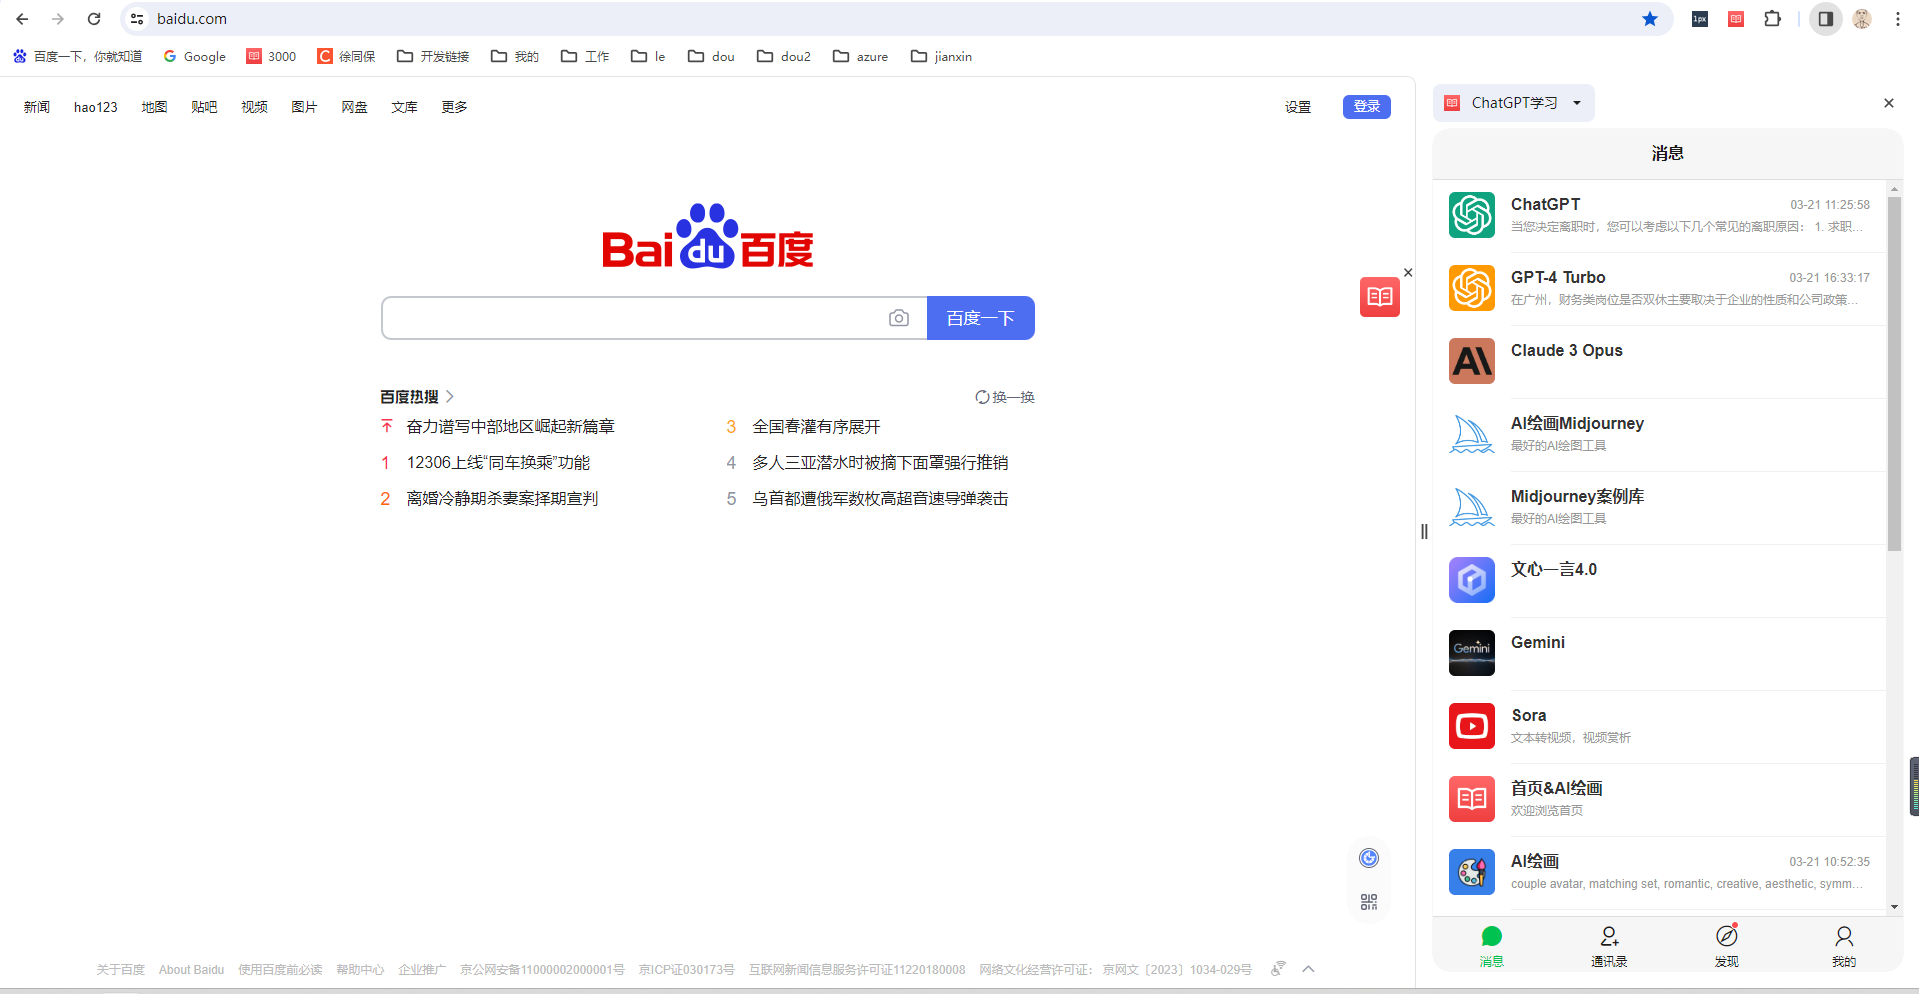The image size is (1919, 994).
Task: Close the floating red book widget
Action: 1408,273
